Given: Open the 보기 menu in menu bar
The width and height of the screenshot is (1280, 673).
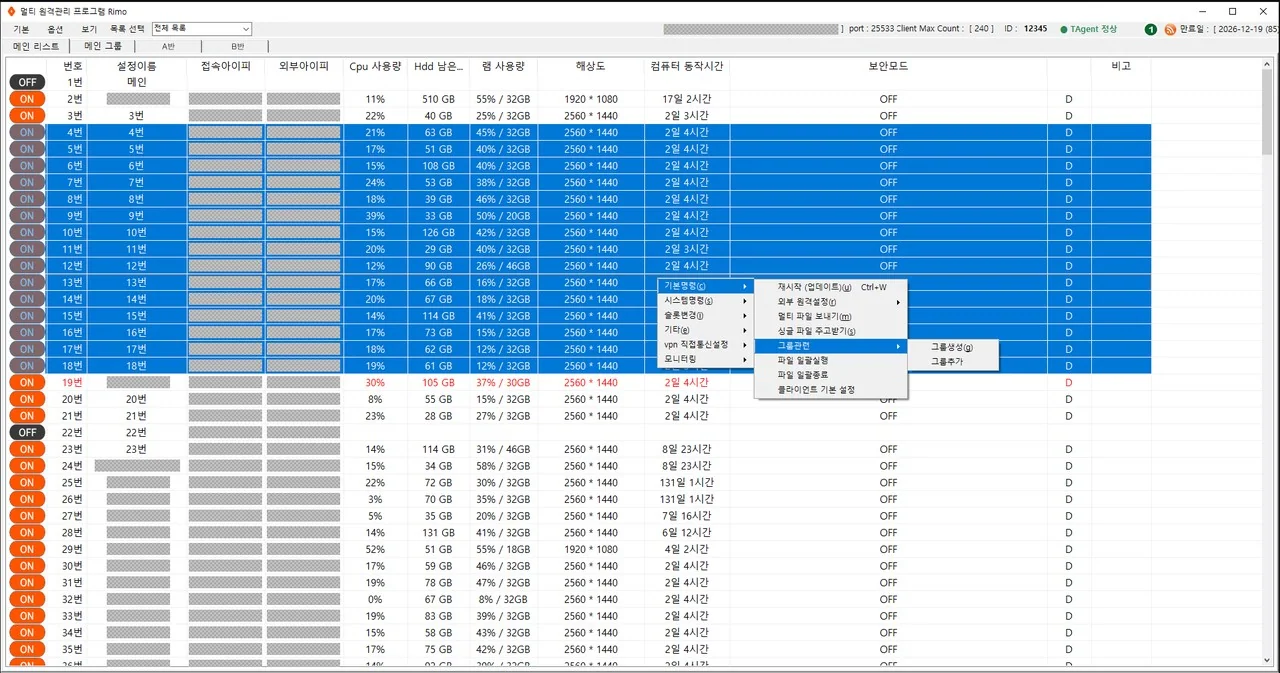Looking at the screenshot, I should [89, 29].
